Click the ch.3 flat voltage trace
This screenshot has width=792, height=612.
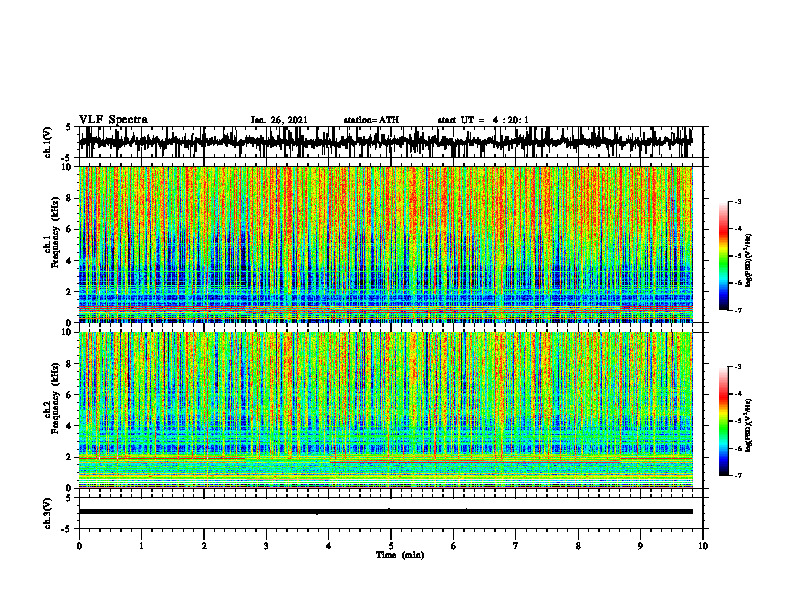(x=385, y=512)
